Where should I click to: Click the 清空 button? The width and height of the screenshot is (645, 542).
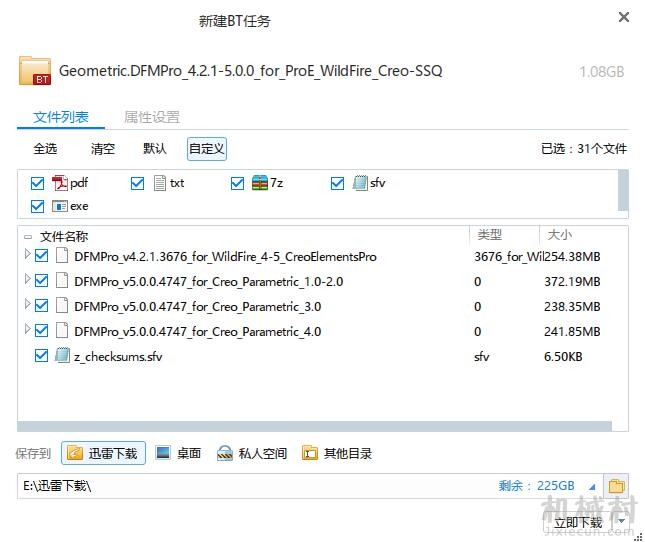(x=103, y=148)
